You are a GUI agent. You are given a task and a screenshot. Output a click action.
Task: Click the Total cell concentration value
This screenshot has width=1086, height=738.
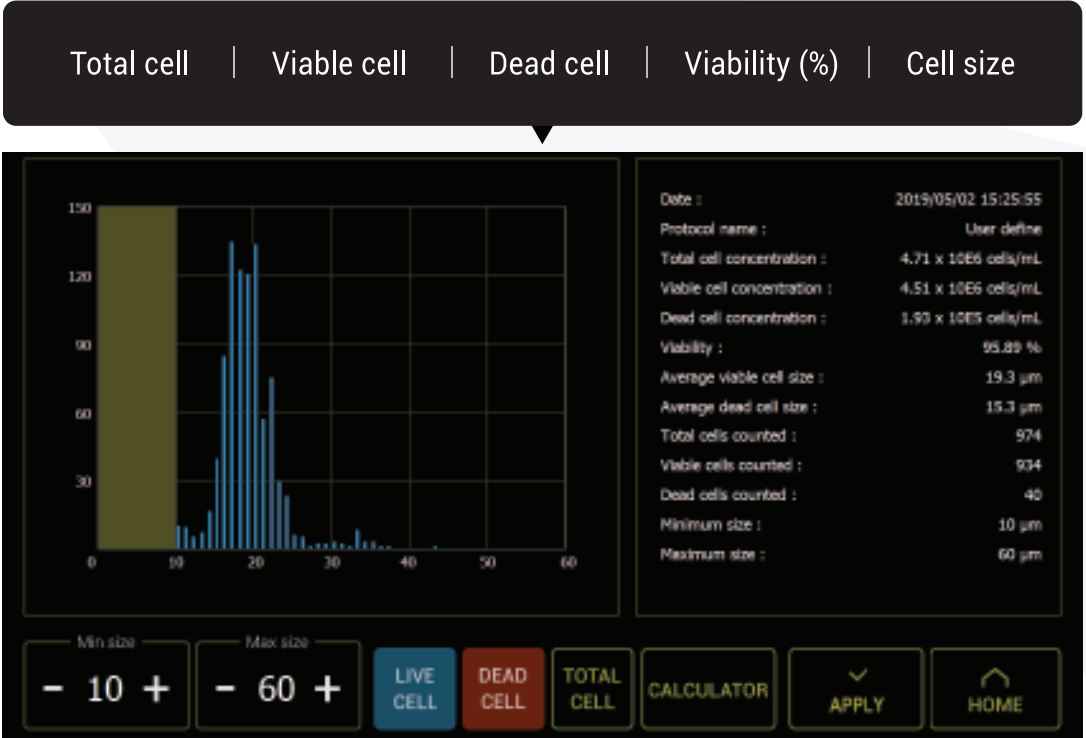(x=970, y=259)
